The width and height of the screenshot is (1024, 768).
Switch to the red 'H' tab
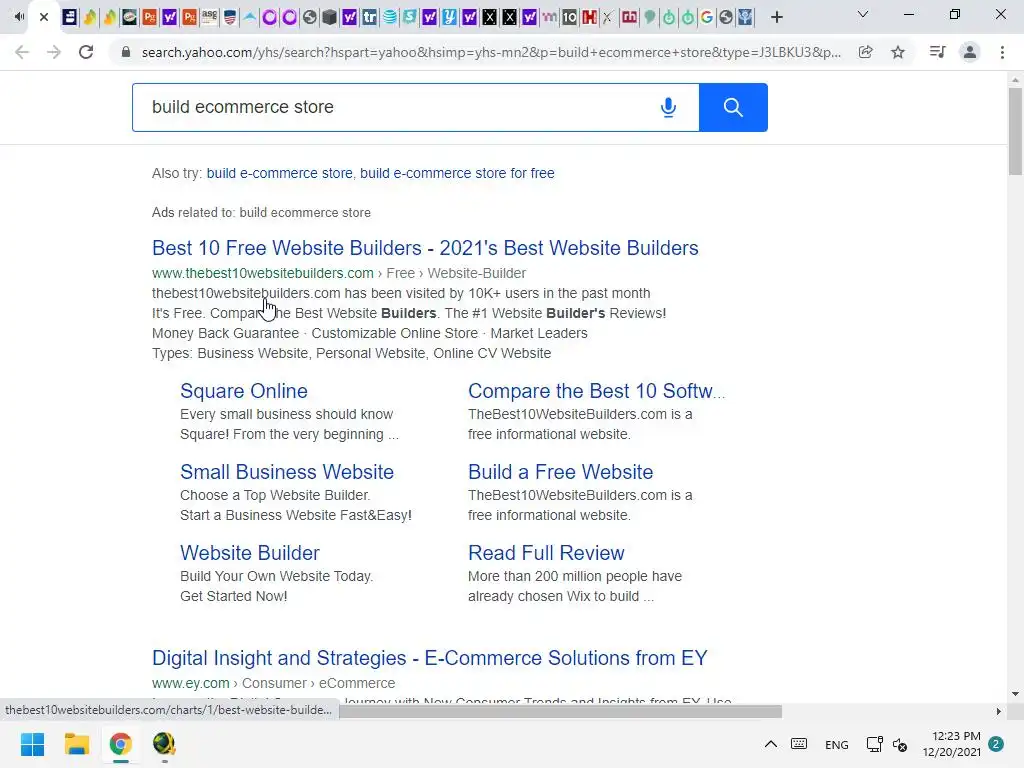(x=589, y=17)
